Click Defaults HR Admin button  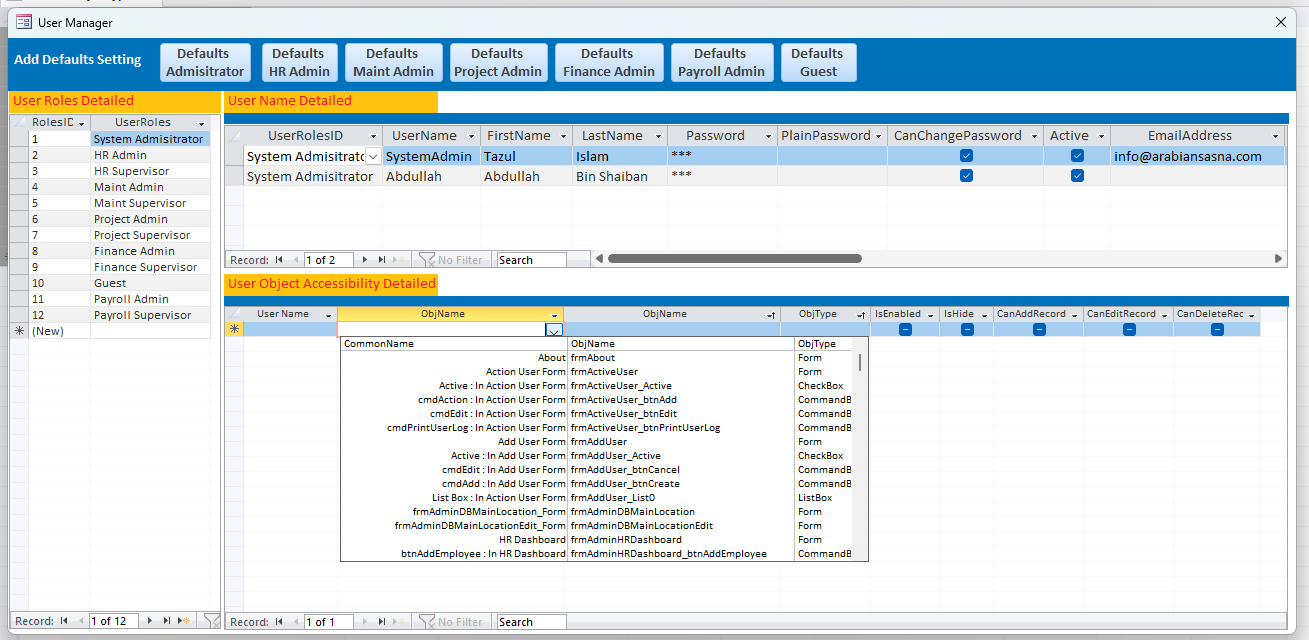pos(298,62)
